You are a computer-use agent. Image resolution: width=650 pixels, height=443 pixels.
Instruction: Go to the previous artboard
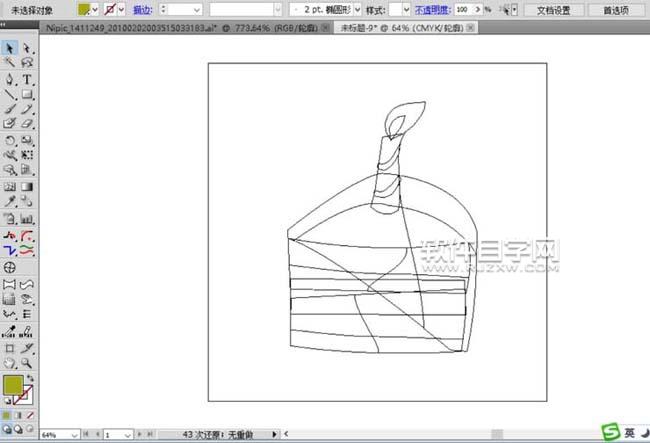(x=97, y=434)
